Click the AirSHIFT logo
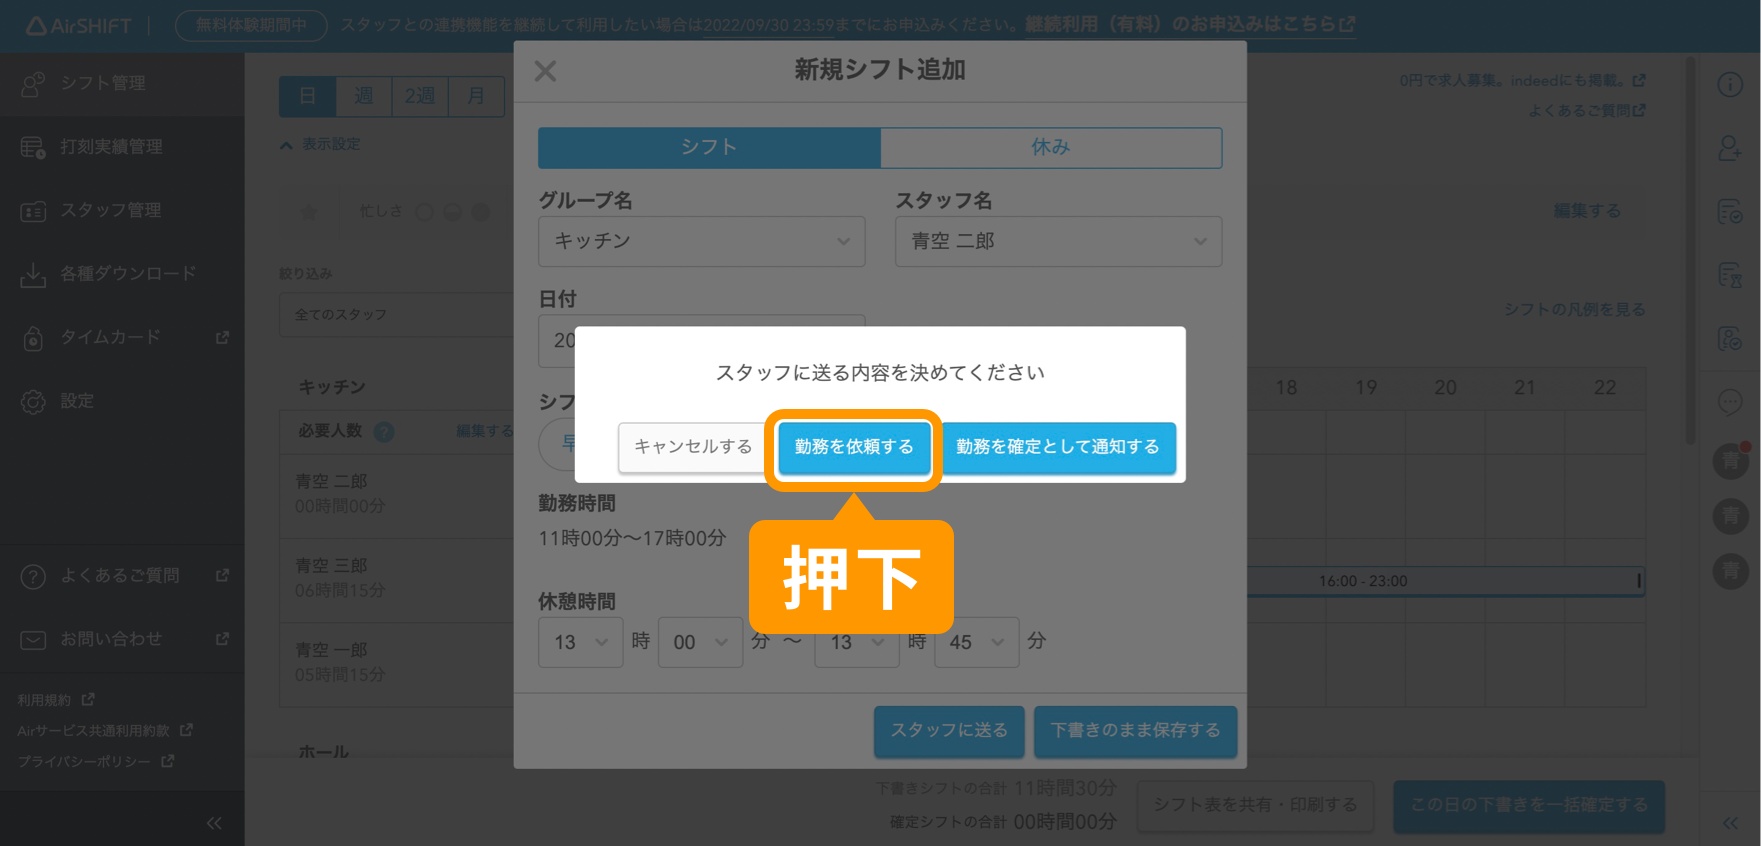Screen dimensions: 1761x846 click(78, 26)
